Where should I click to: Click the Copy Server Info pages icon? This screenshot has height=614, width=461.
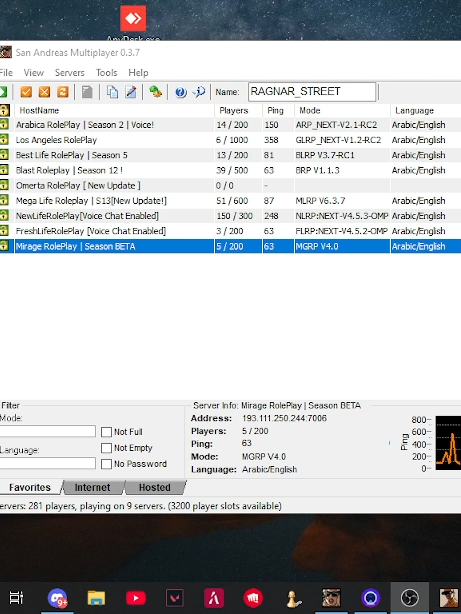[x=112, y=92]
